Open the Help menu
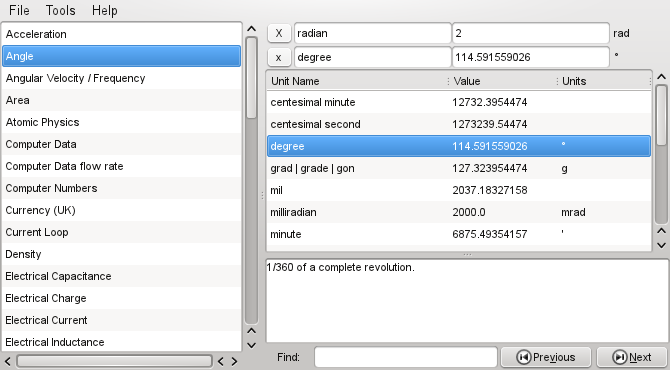This screenshot has width=670, height=370. pyautogui.click(x=105, y=10)
